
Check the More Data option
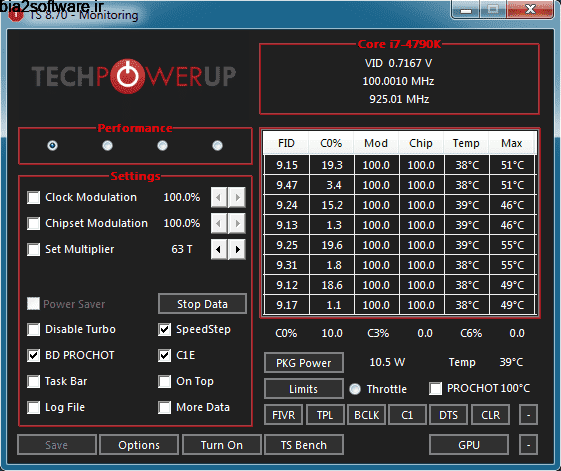click(165, 407)
